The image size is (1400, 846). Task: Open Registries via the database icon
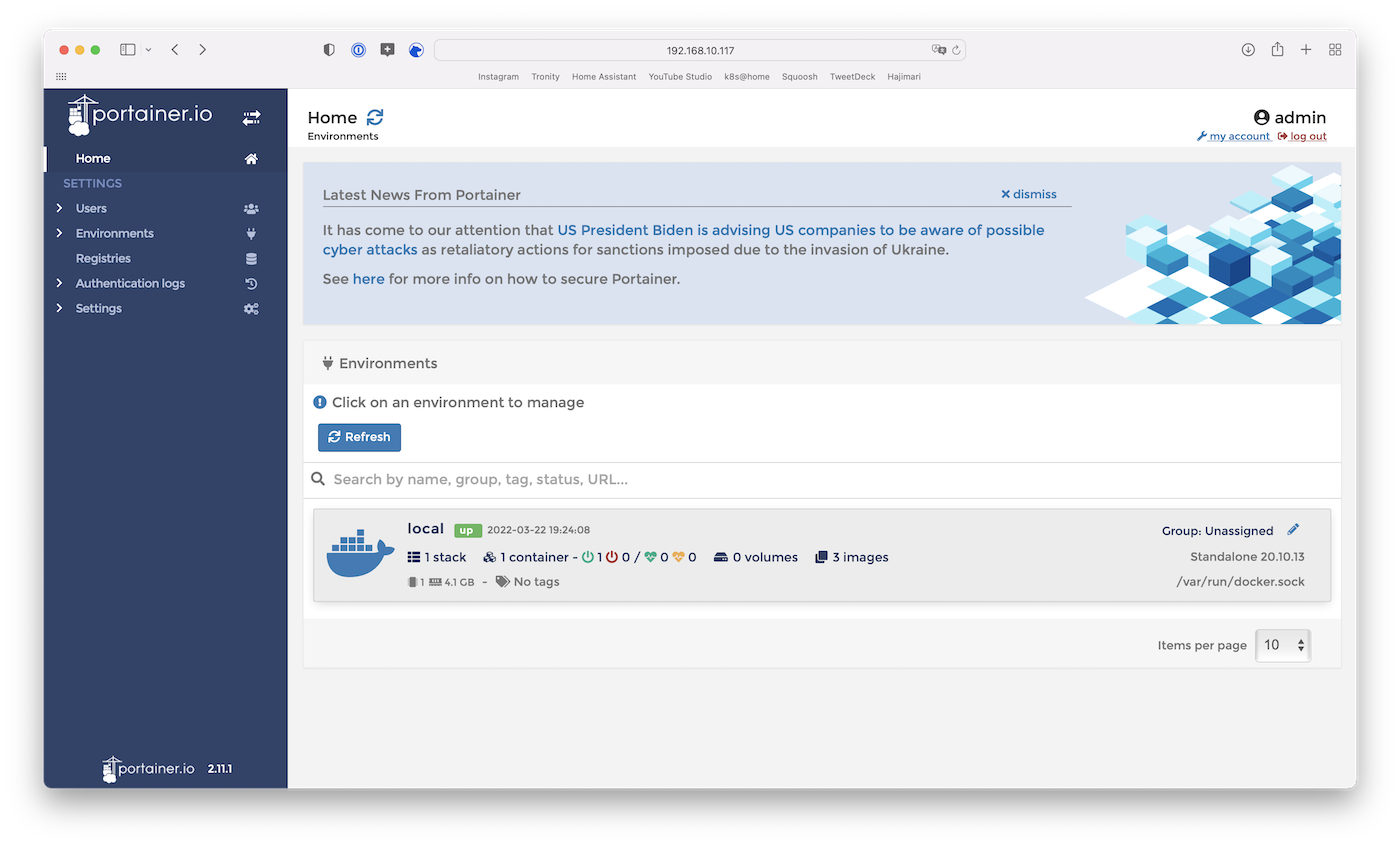click(x=251, y=258)
